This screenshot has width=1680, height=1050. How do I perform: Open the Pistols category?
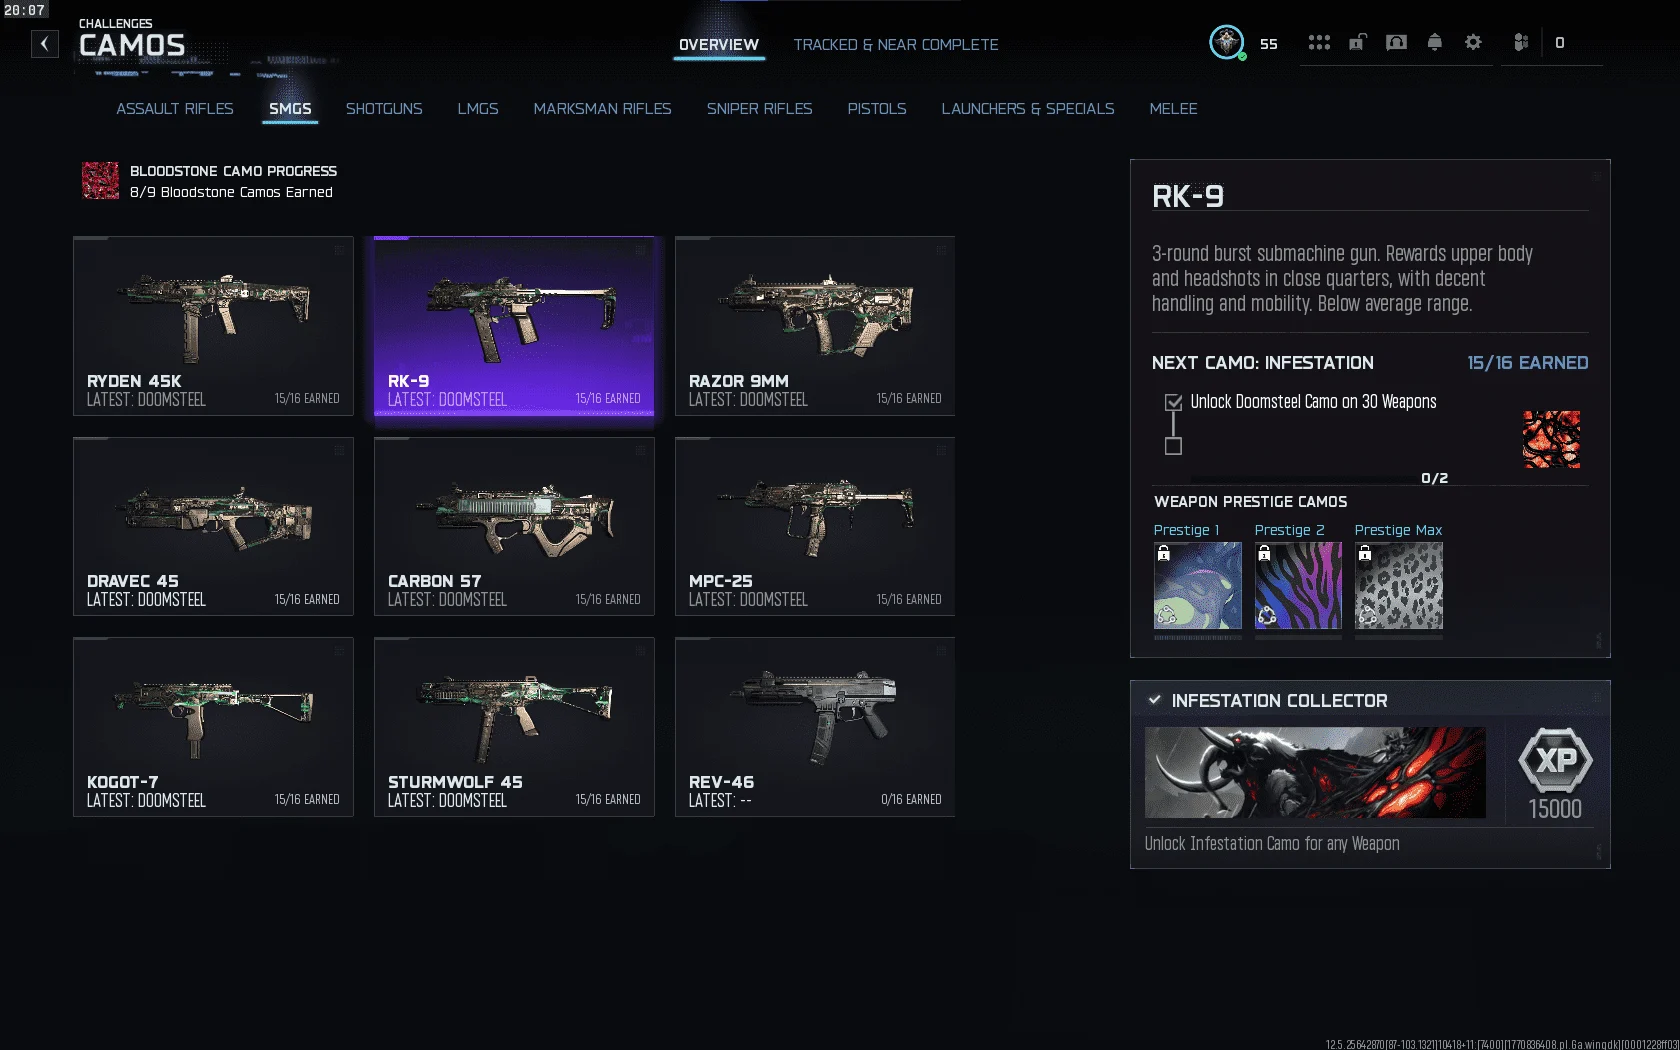877,109
